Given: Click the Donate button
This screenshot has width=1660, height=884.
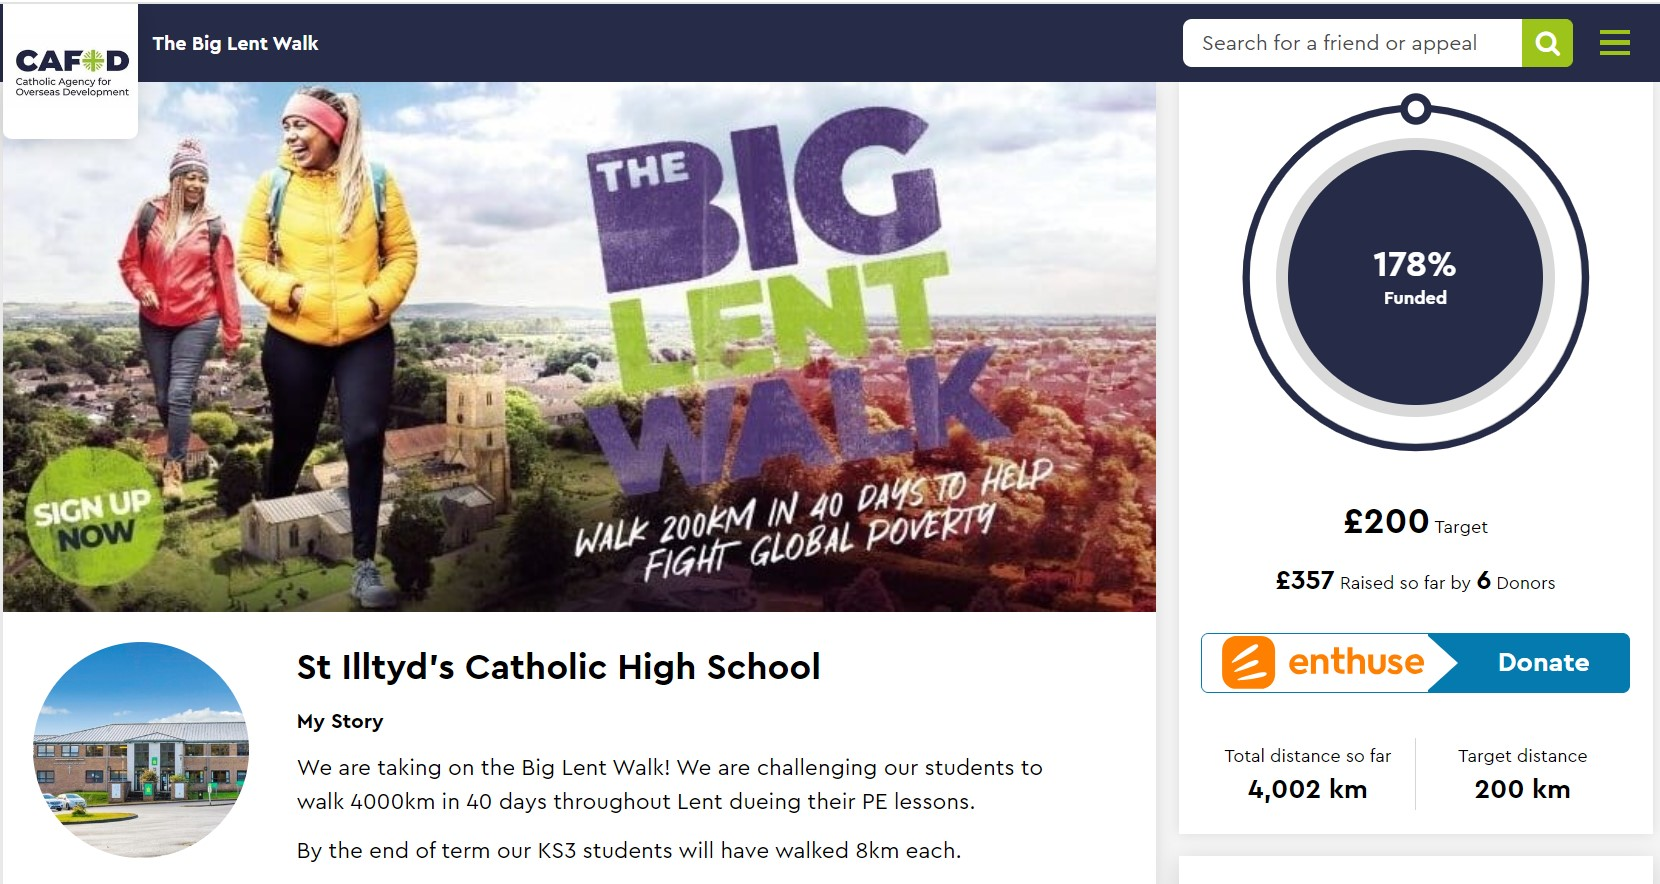Looking at the screenshot, I should click(x=1543, y=662).
